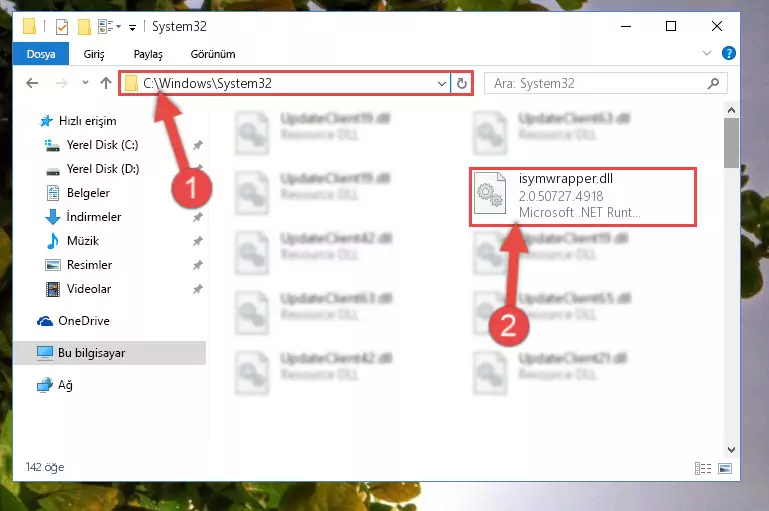Screen dimensions: 769x511
Task: Select OneDrive in the navigation pane
Action: 83,321
